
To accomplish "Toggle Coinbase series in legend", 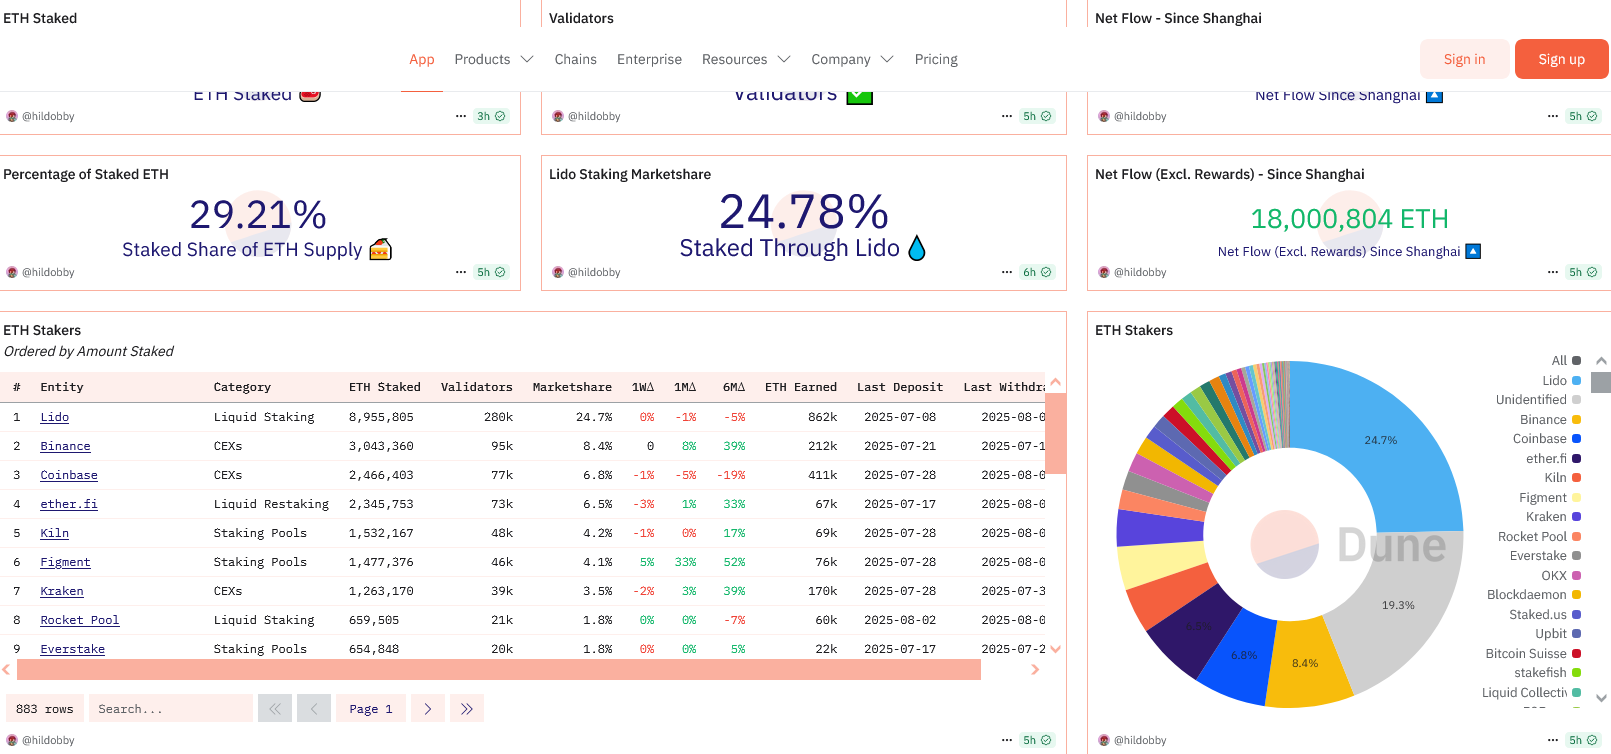I will [x=1547, y=438].
